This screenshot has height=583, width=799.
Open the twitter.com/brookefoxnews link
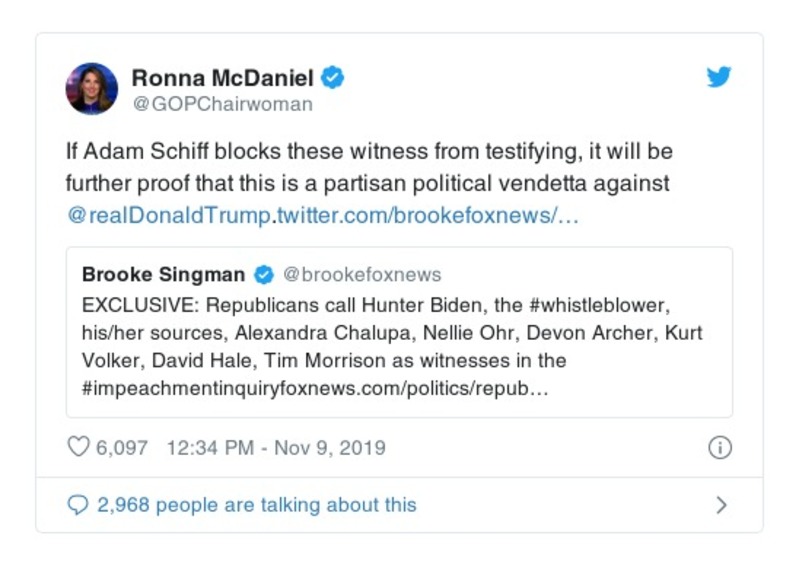427,217
